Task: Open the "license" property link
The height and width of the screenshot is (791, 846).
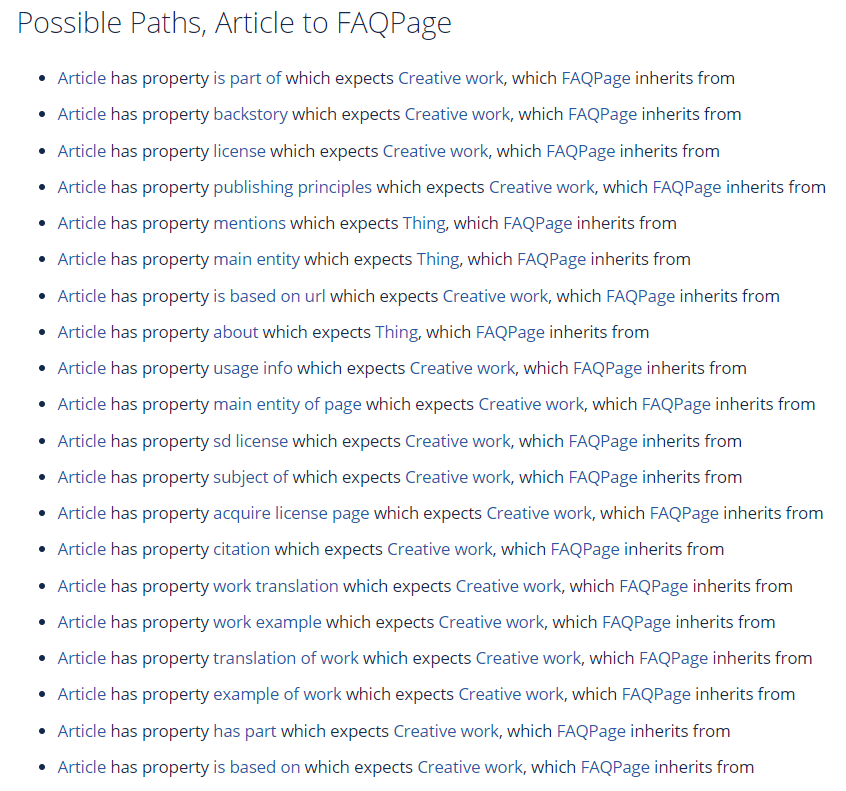Action: pos(240,151)
